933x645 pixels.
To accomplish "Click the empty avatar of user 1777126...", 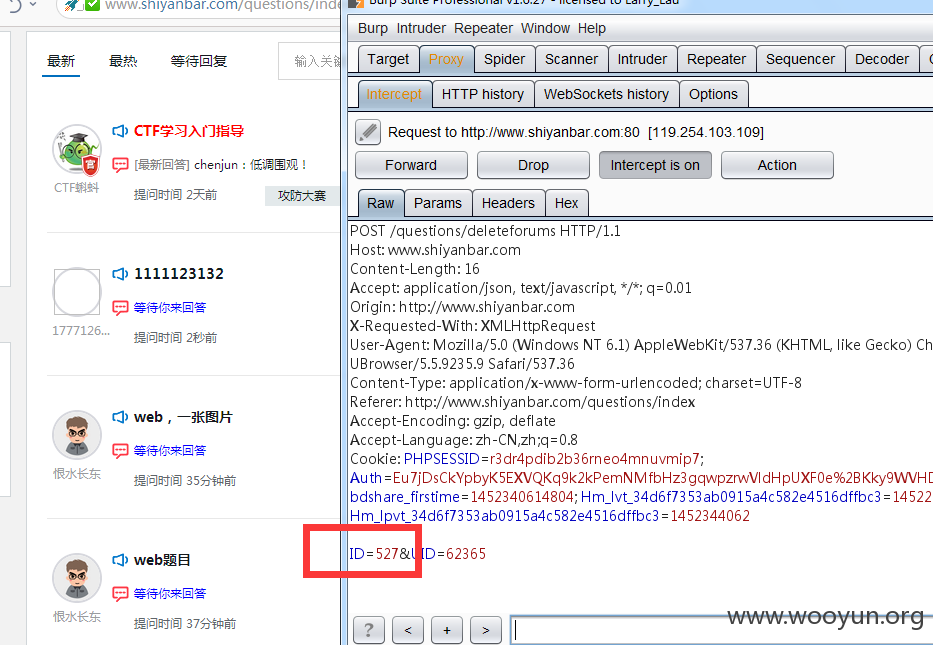I will click(x=77, y=292).
